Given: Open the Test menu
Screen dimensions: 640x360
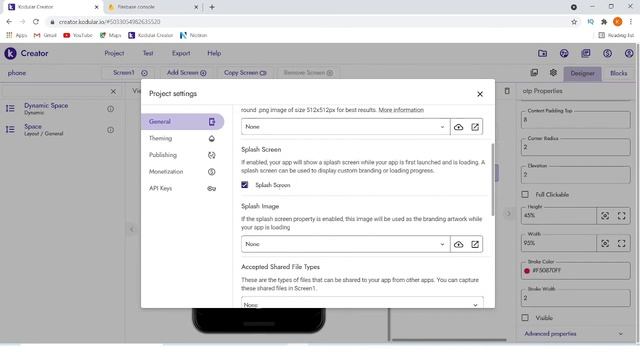Looking at the screenshot, I should point(148,53).
